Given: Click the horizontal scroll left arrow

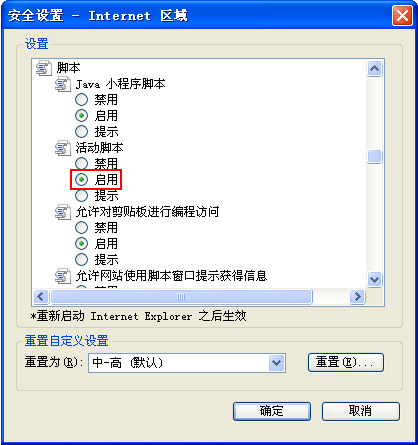Looking at the screenshot, I should [41, 296].
